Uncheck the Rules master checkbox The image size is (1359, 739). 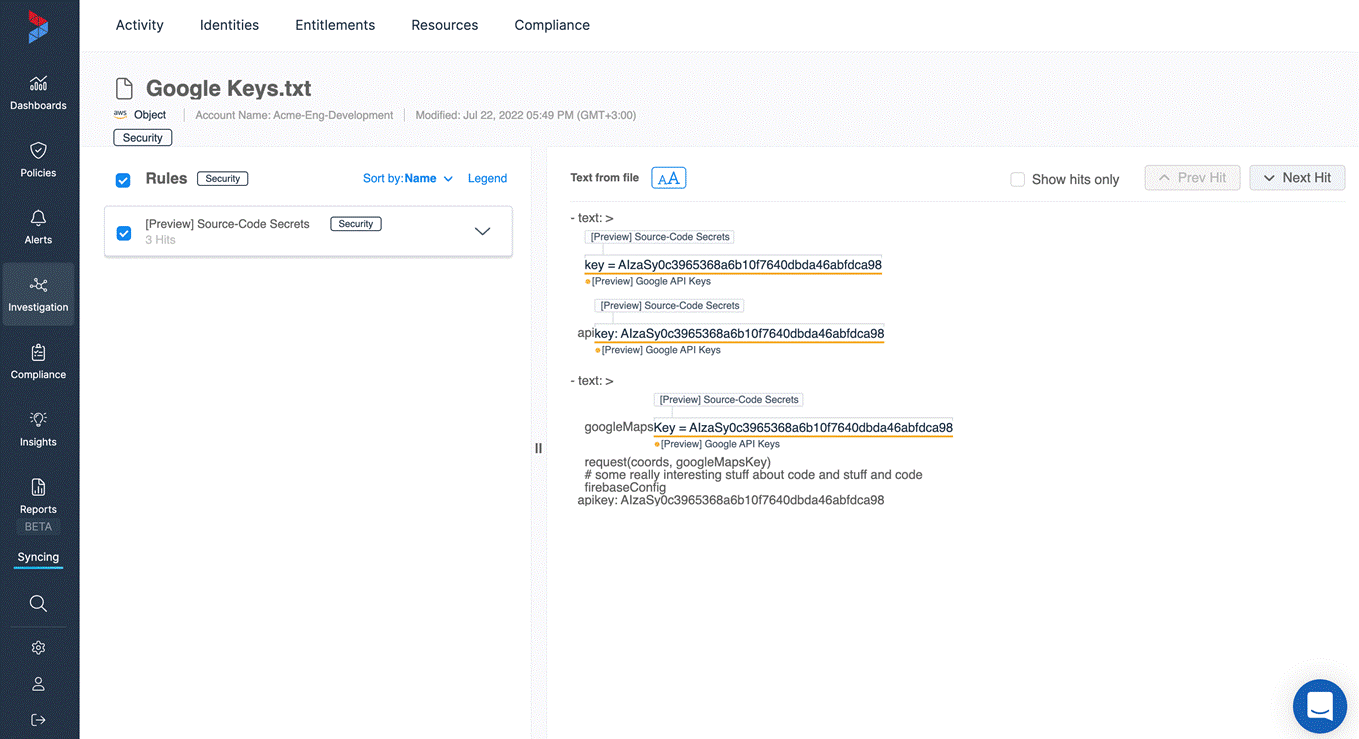123,179
